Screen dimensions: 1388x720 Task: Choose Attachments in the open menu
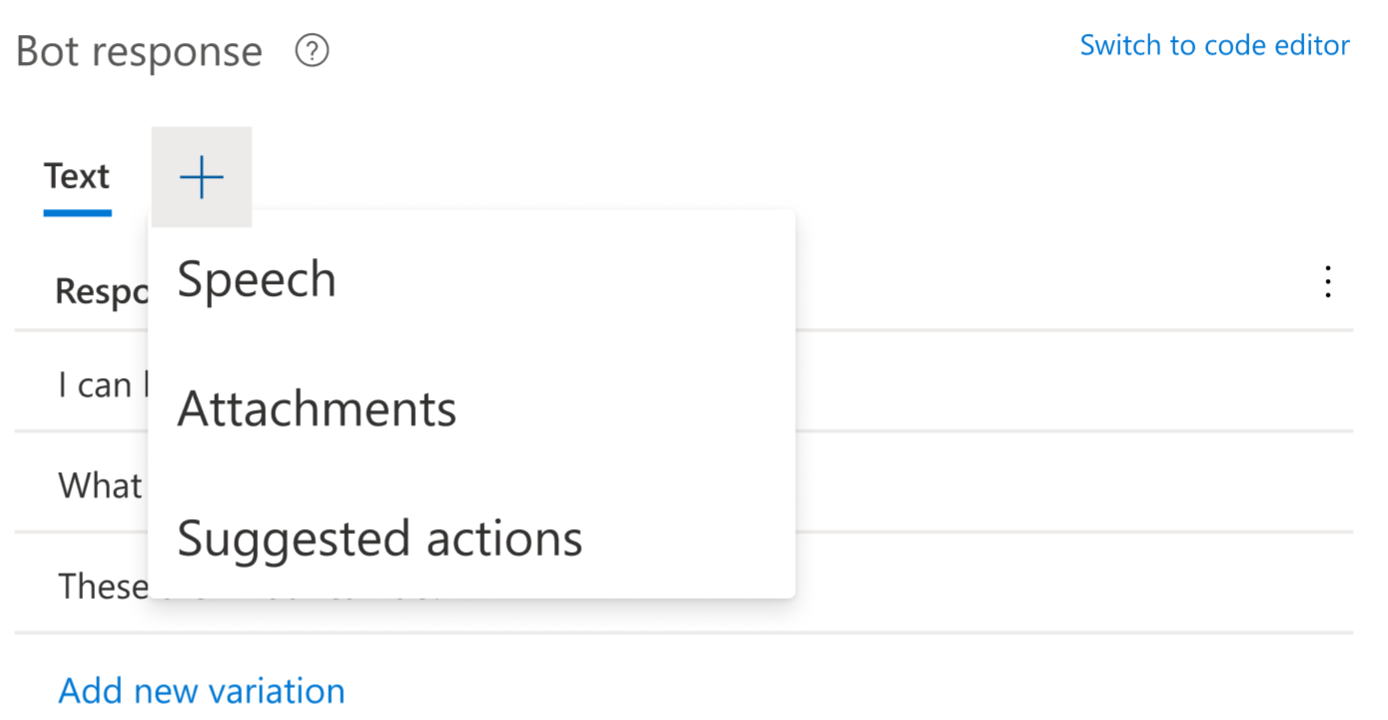[316, 408]
